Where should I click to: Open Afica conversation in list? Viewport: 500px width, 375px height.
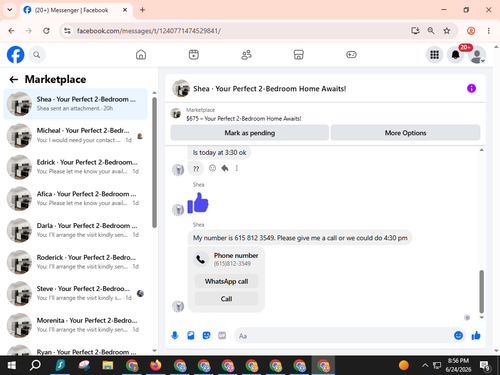pos(75,198)
